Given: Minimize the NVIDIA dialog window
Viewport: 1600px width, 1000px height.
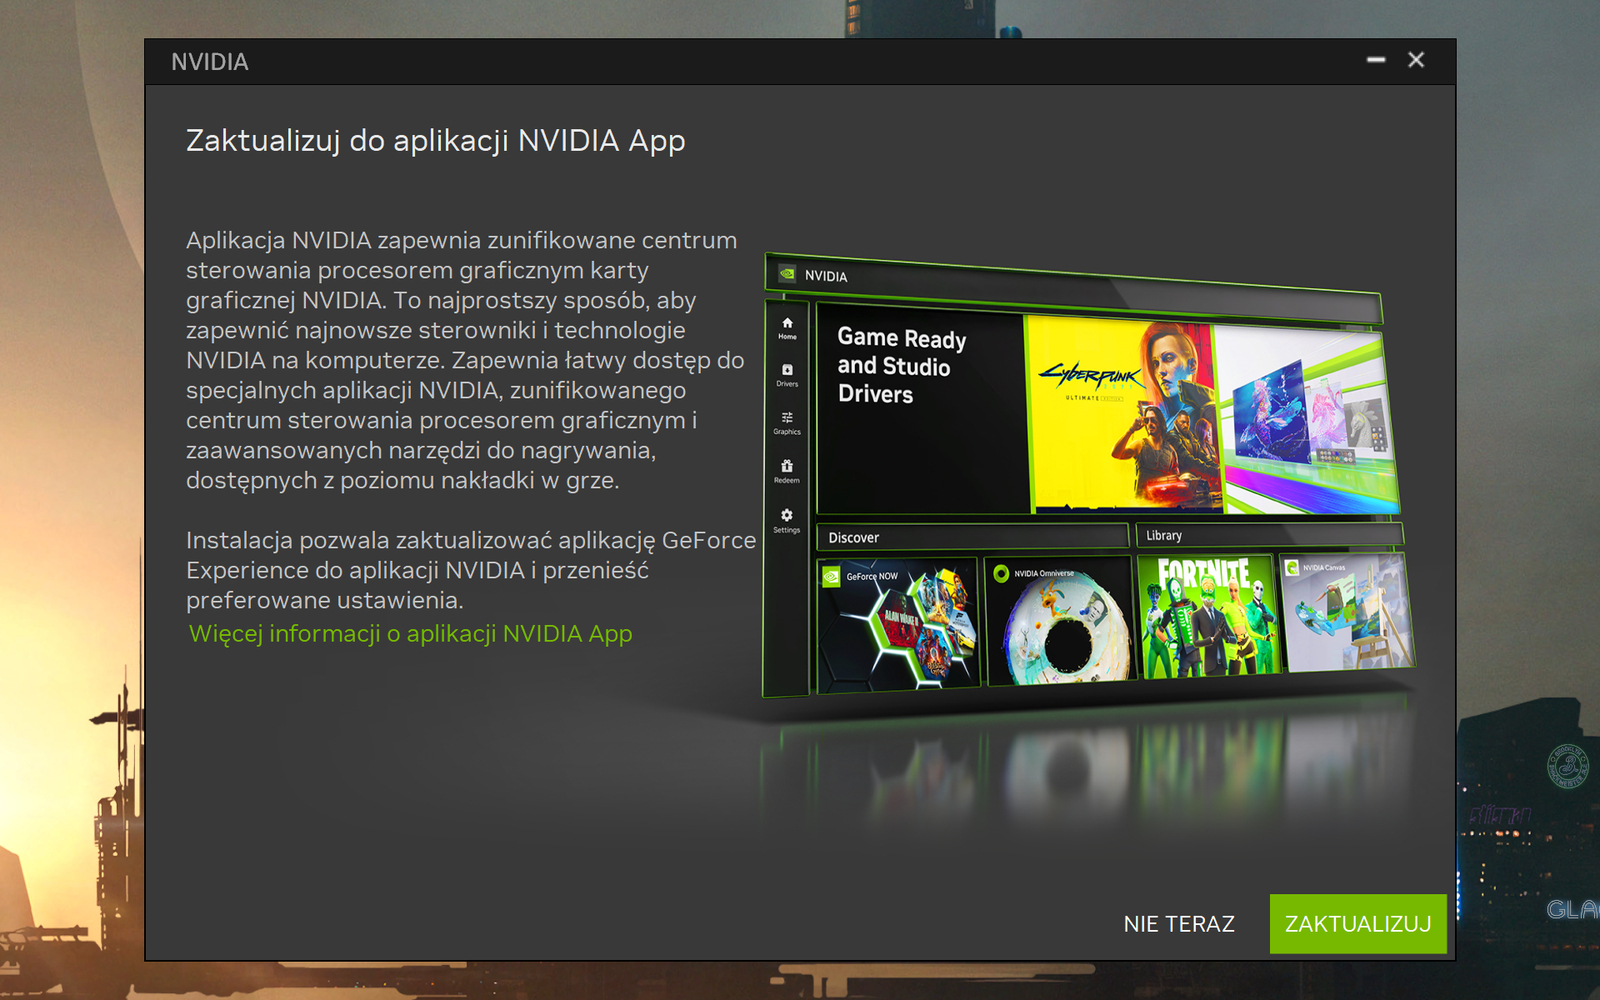Looking at the screenshot, I should click(1376, 60).
